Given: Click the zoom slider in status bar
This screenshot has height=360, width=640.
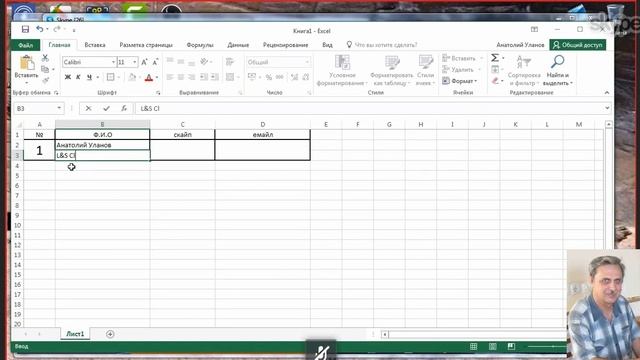Looking at the screenshot, I should [547, 347].
